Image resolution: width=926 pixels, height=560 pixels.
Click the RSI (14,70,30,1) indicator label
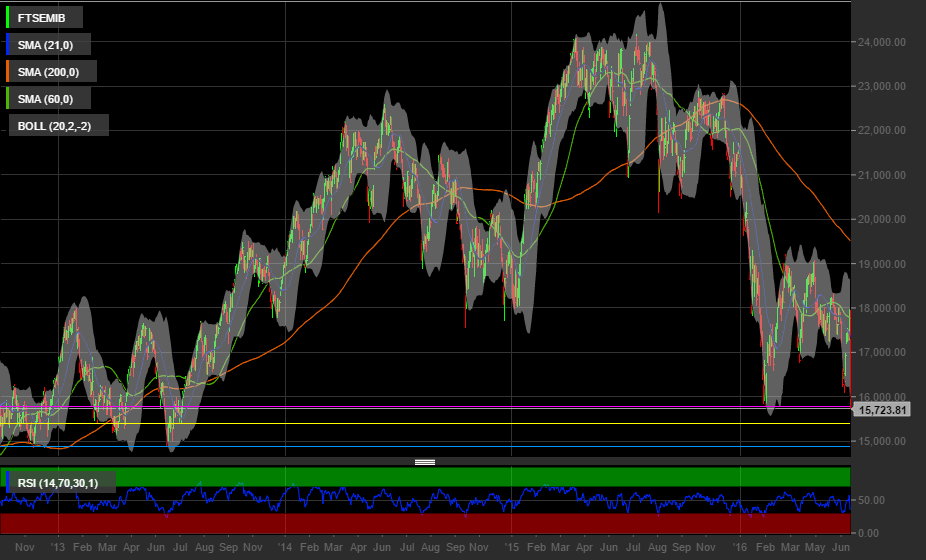(63, 482)
